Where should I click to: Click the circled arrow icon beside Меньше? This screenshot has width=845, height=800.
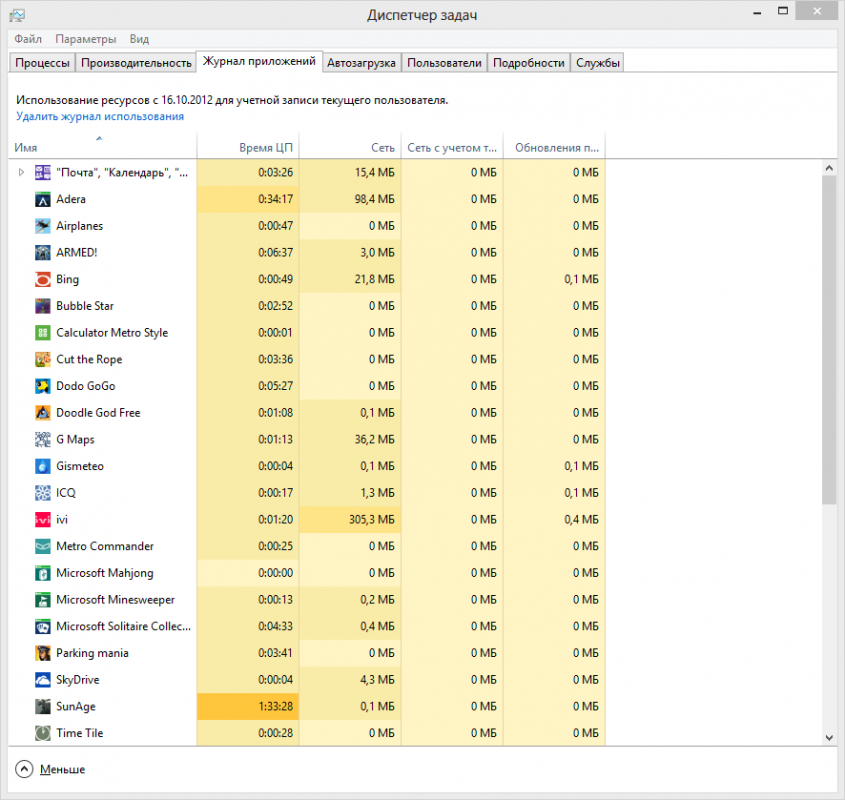(x=24, y=769)
